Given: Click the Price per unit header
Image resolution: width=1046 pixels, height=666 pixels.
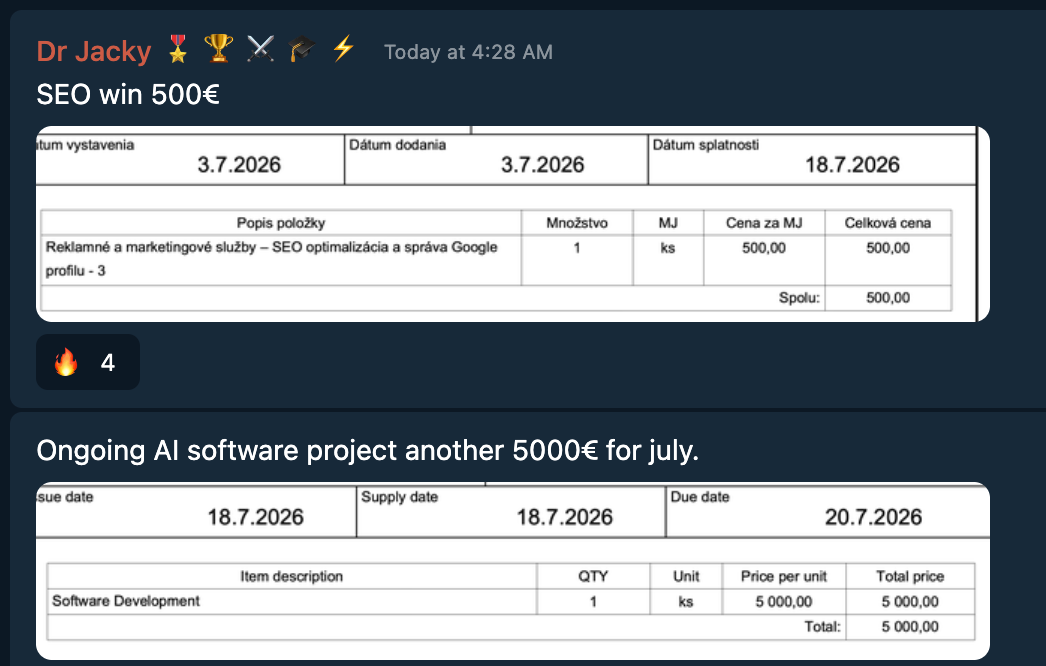Looking at the screenshot, I should [784, 577].
